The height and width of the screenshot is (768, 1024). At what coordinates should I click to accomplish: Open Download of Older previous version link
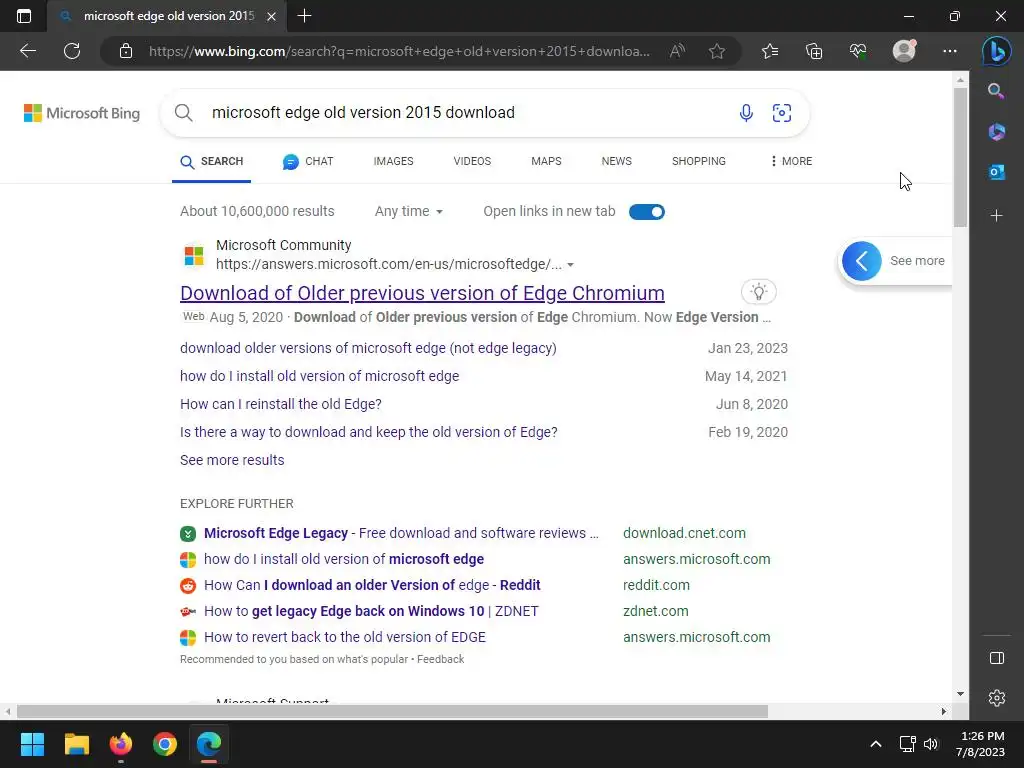(422, 293)
